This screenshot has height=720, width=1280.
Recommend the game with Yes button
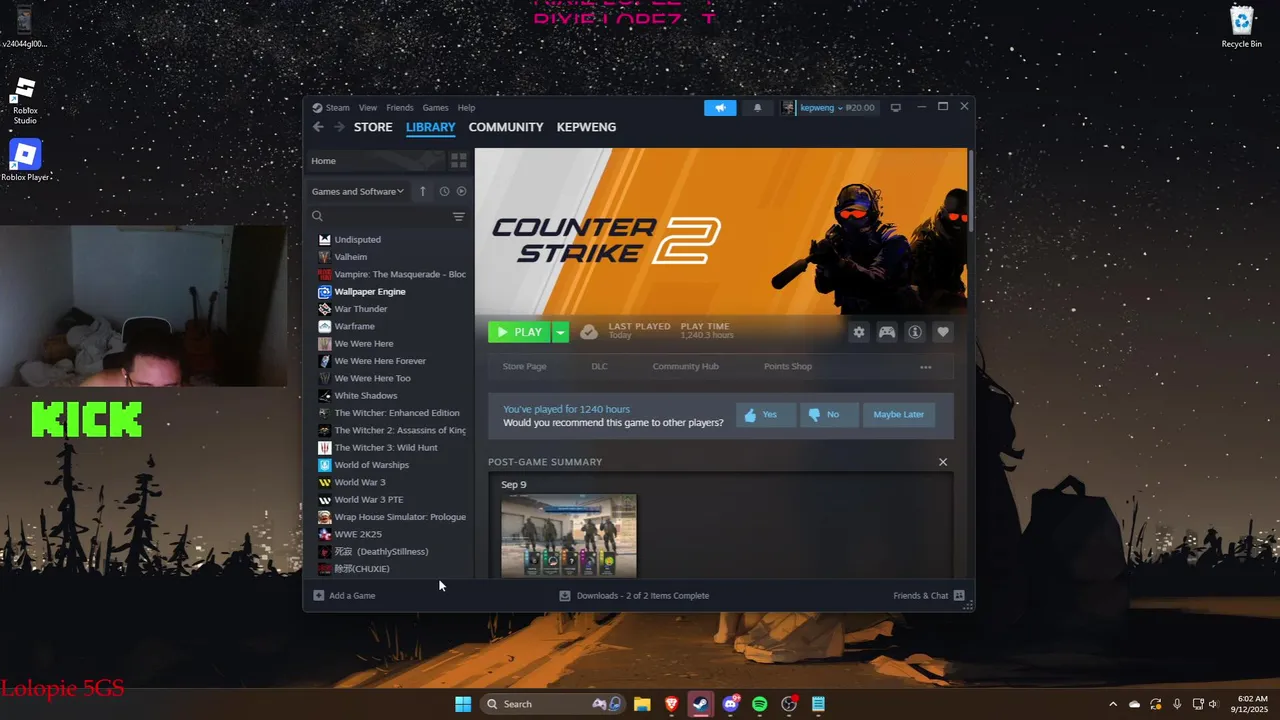766,415
